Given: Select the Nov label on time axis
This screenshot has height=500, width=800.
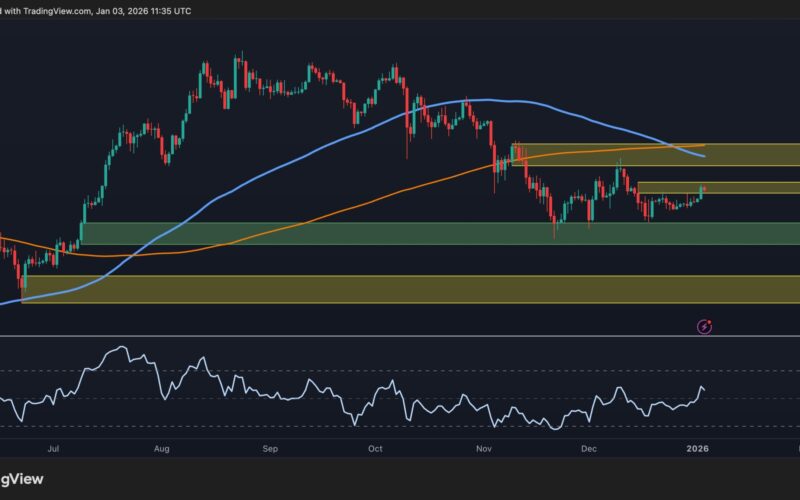Looking at the screenshot, I should tap(484, 451).
